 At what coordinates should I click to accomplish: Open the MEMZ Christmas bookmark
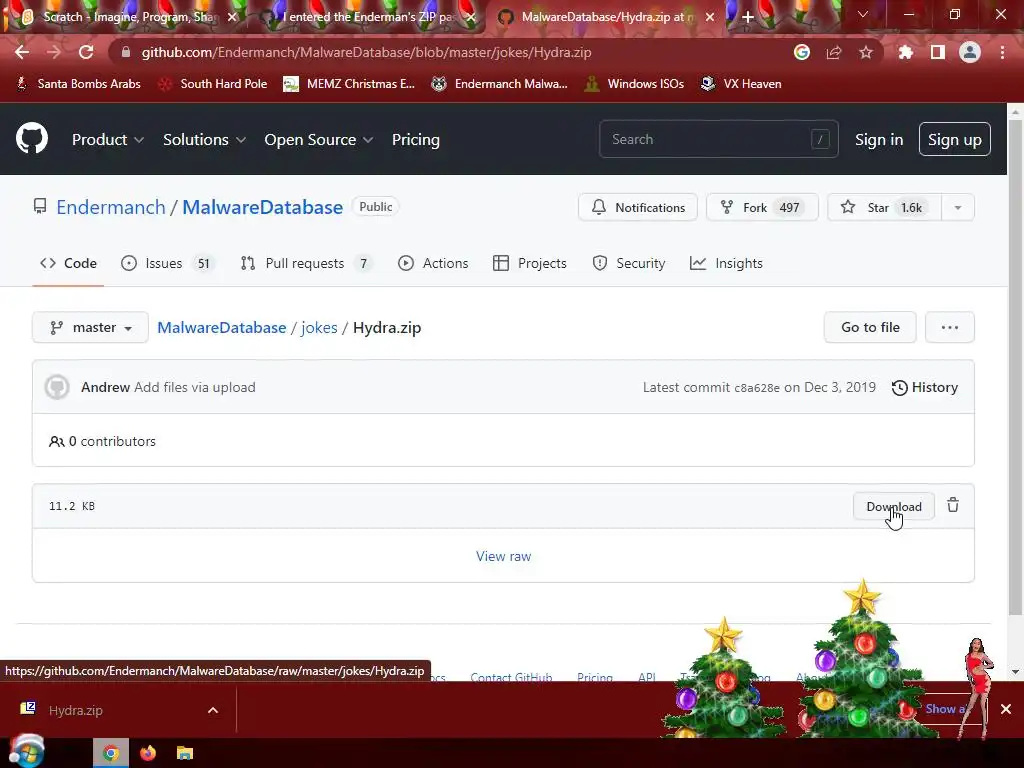click(349, 84)
